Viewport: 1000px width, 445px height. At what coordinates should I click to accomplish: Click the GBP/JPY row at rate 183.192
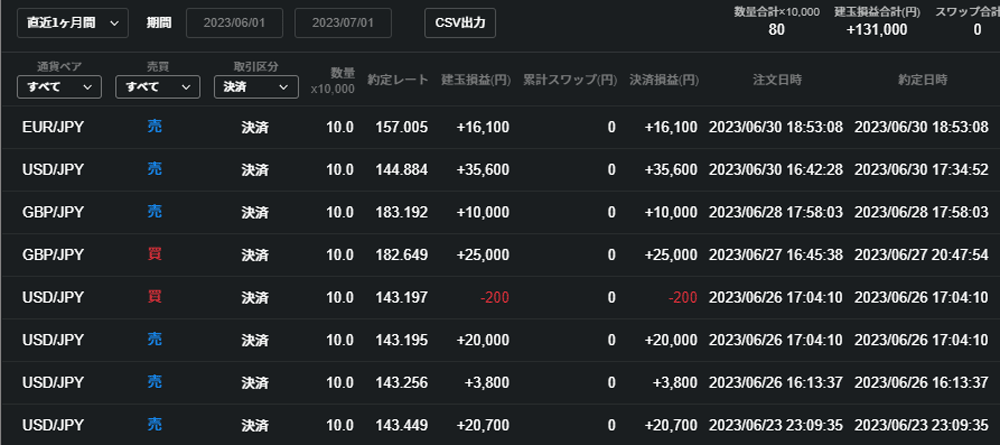(500, 212)
